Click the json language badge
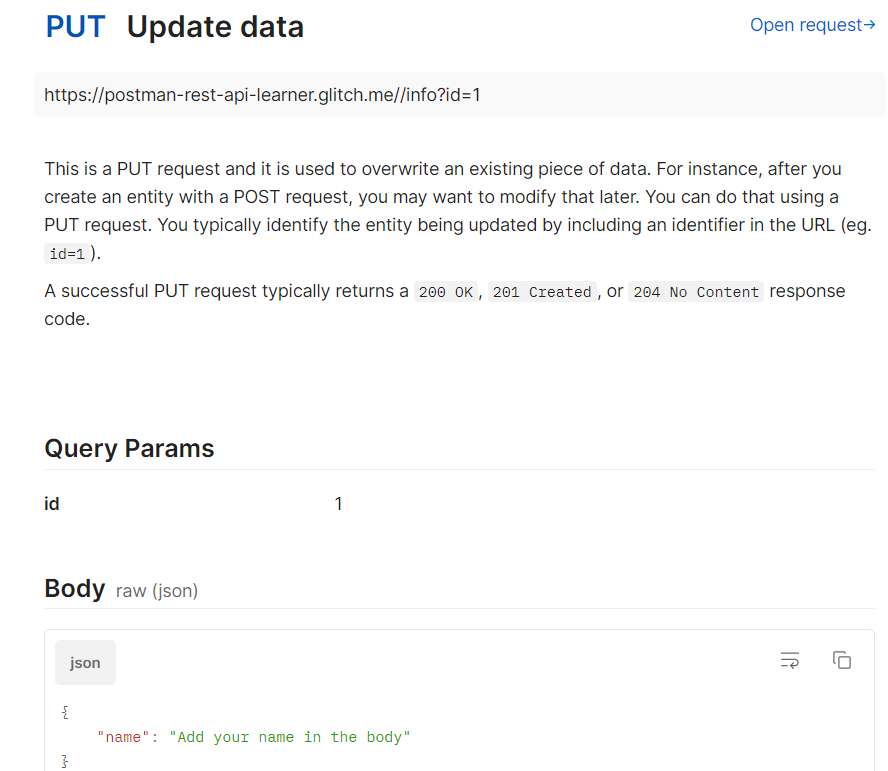This screenshot has height=771, width=888. click(85, 663)
